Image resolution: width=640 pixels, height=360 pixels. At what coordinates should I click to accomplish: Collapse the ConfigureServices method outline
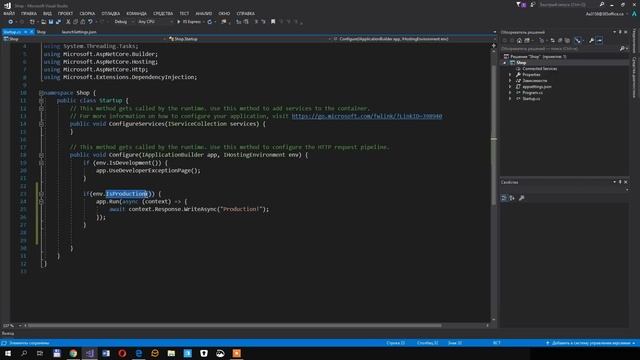[x=41, y=124]
